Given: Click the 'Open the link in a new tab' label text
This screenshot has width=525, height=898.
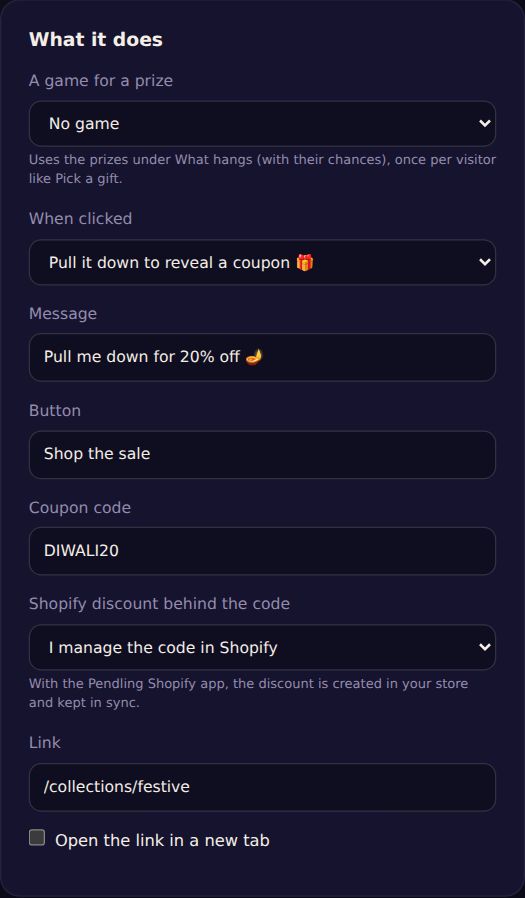Looking at the screenshot, I should click(x=162, y=840).
